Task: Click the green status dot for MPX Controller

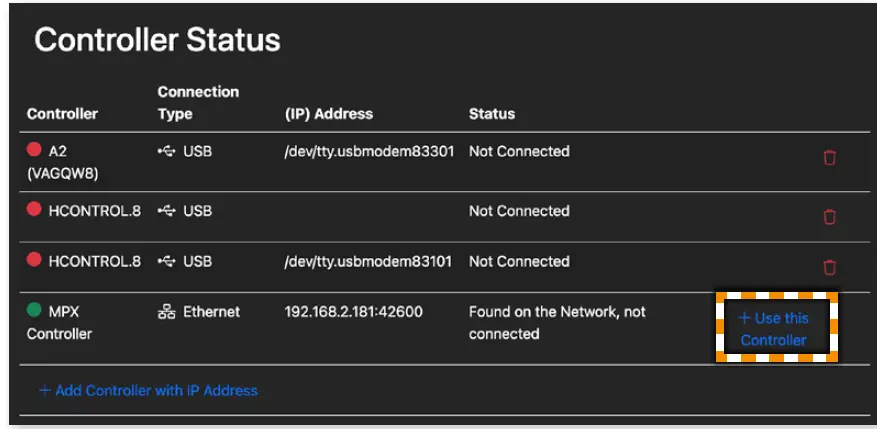Action: [34, 311]
